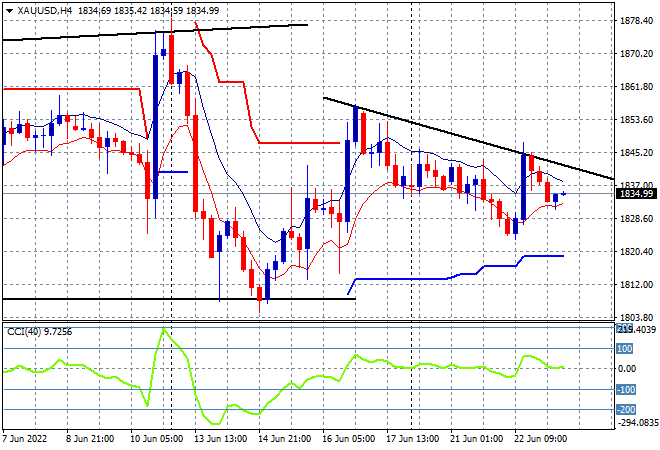
Task: Click the 17 Jun 13:00 time label
Action: tap(412, 439)
